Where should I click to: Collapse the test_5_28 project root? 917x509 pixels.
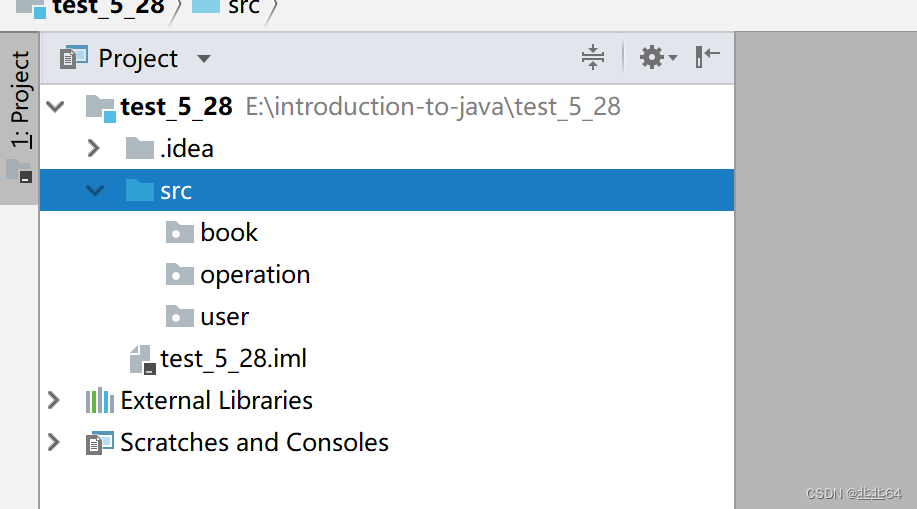[x=56, y=107]
